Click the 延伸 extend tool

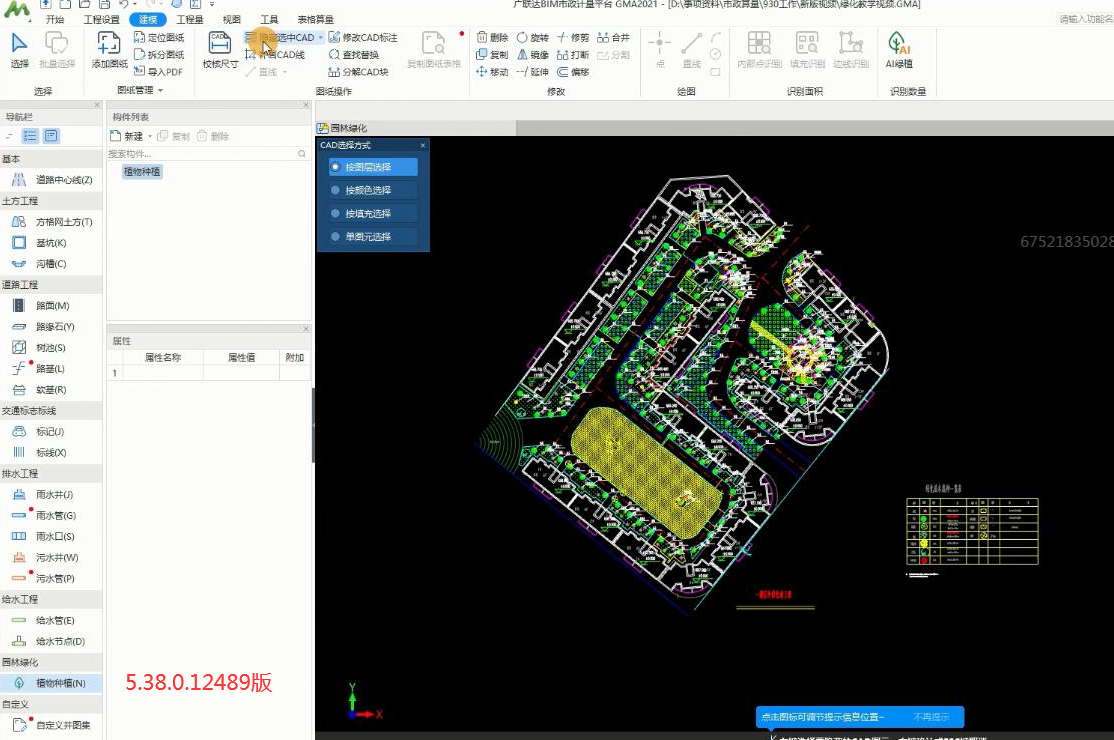click(533, 72)
